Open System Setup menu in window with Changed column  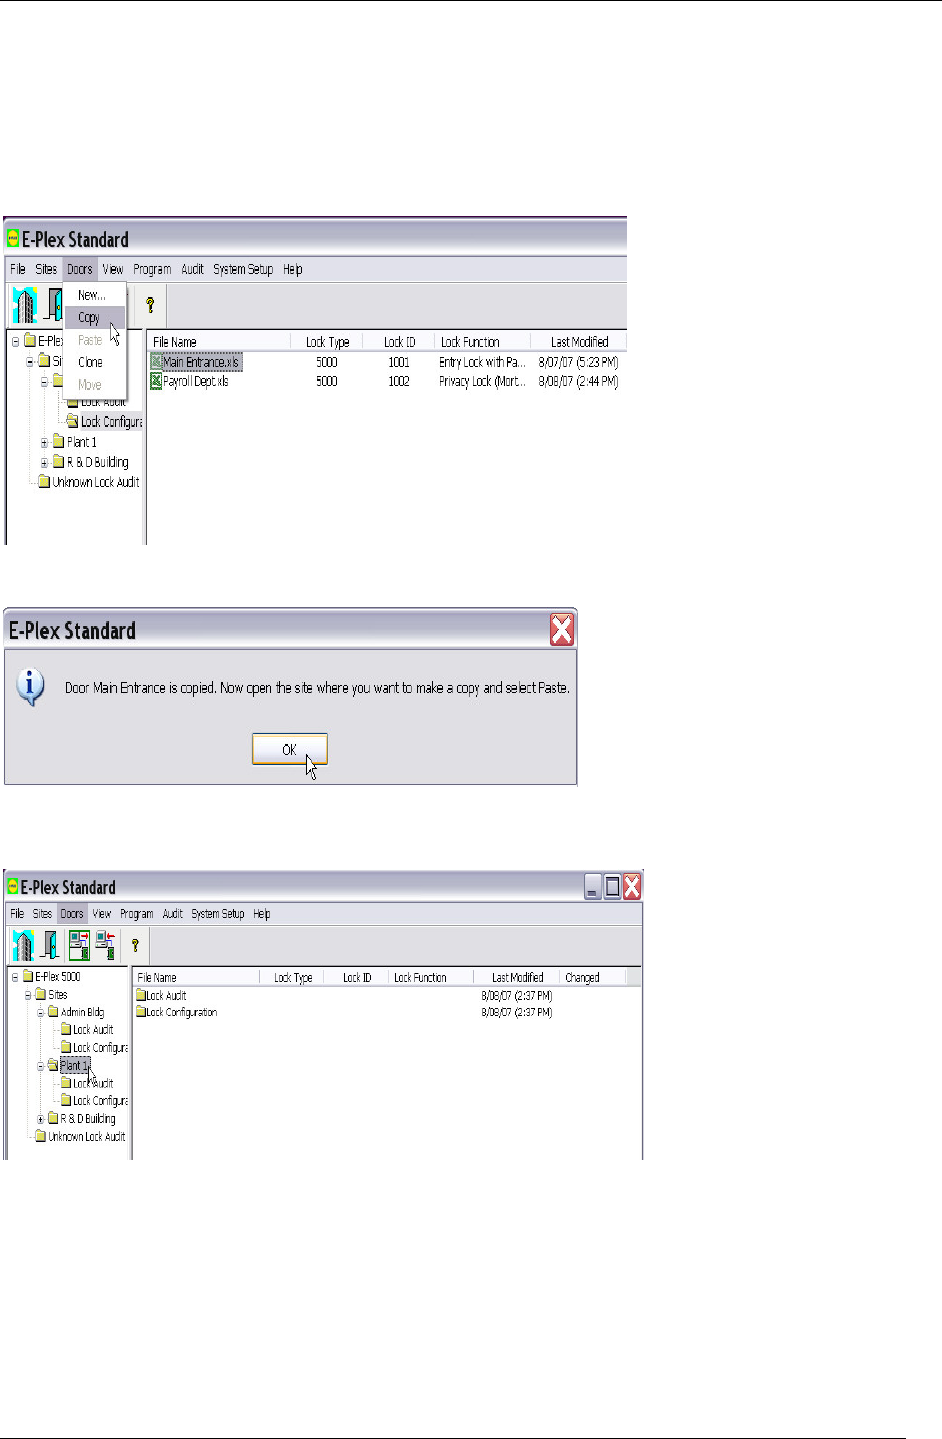[218, 913]
